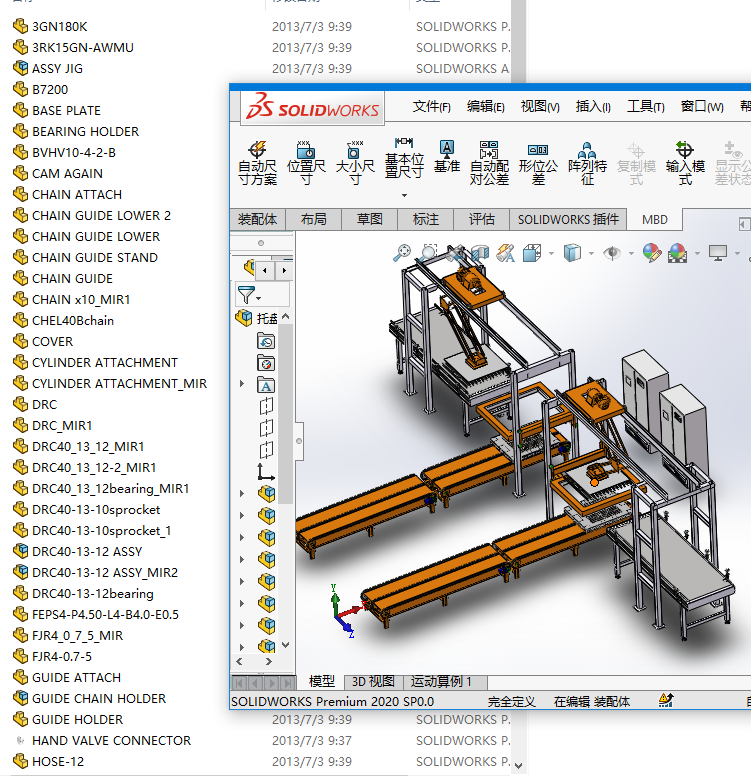Click the Edit Appearance color sphere icon
The width and height of the screenshot is (751, 776).
click(651, 253)
